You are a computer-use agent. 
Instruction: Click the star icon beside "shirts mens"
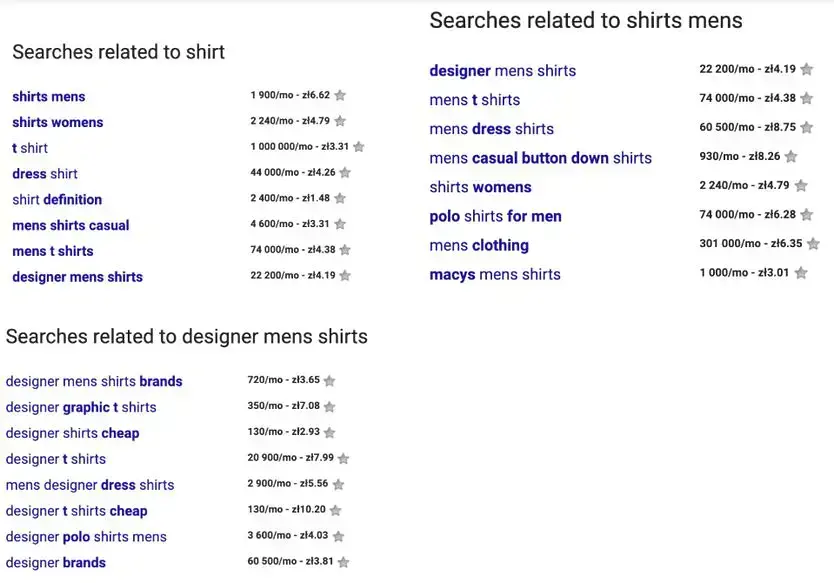point(340,96)
